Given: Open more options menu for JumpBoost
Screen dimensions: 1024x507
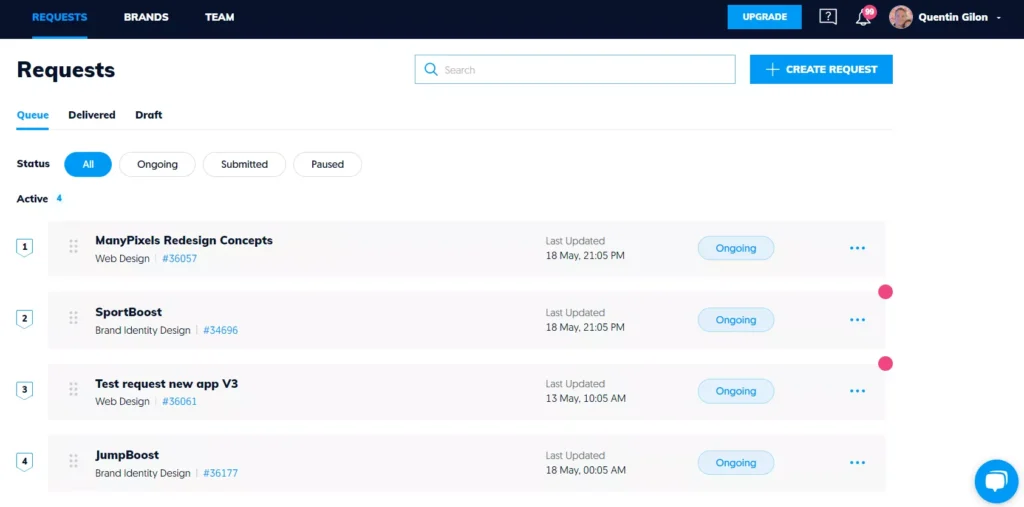Looking at the screenshot, I should [x=857, y=463].
